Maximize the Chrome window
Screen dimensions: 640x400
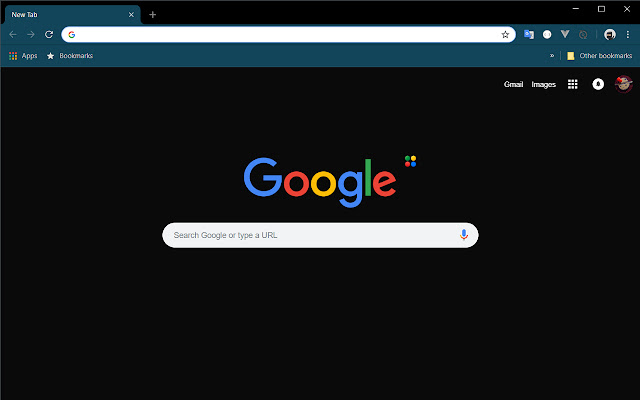click(601, 9)
